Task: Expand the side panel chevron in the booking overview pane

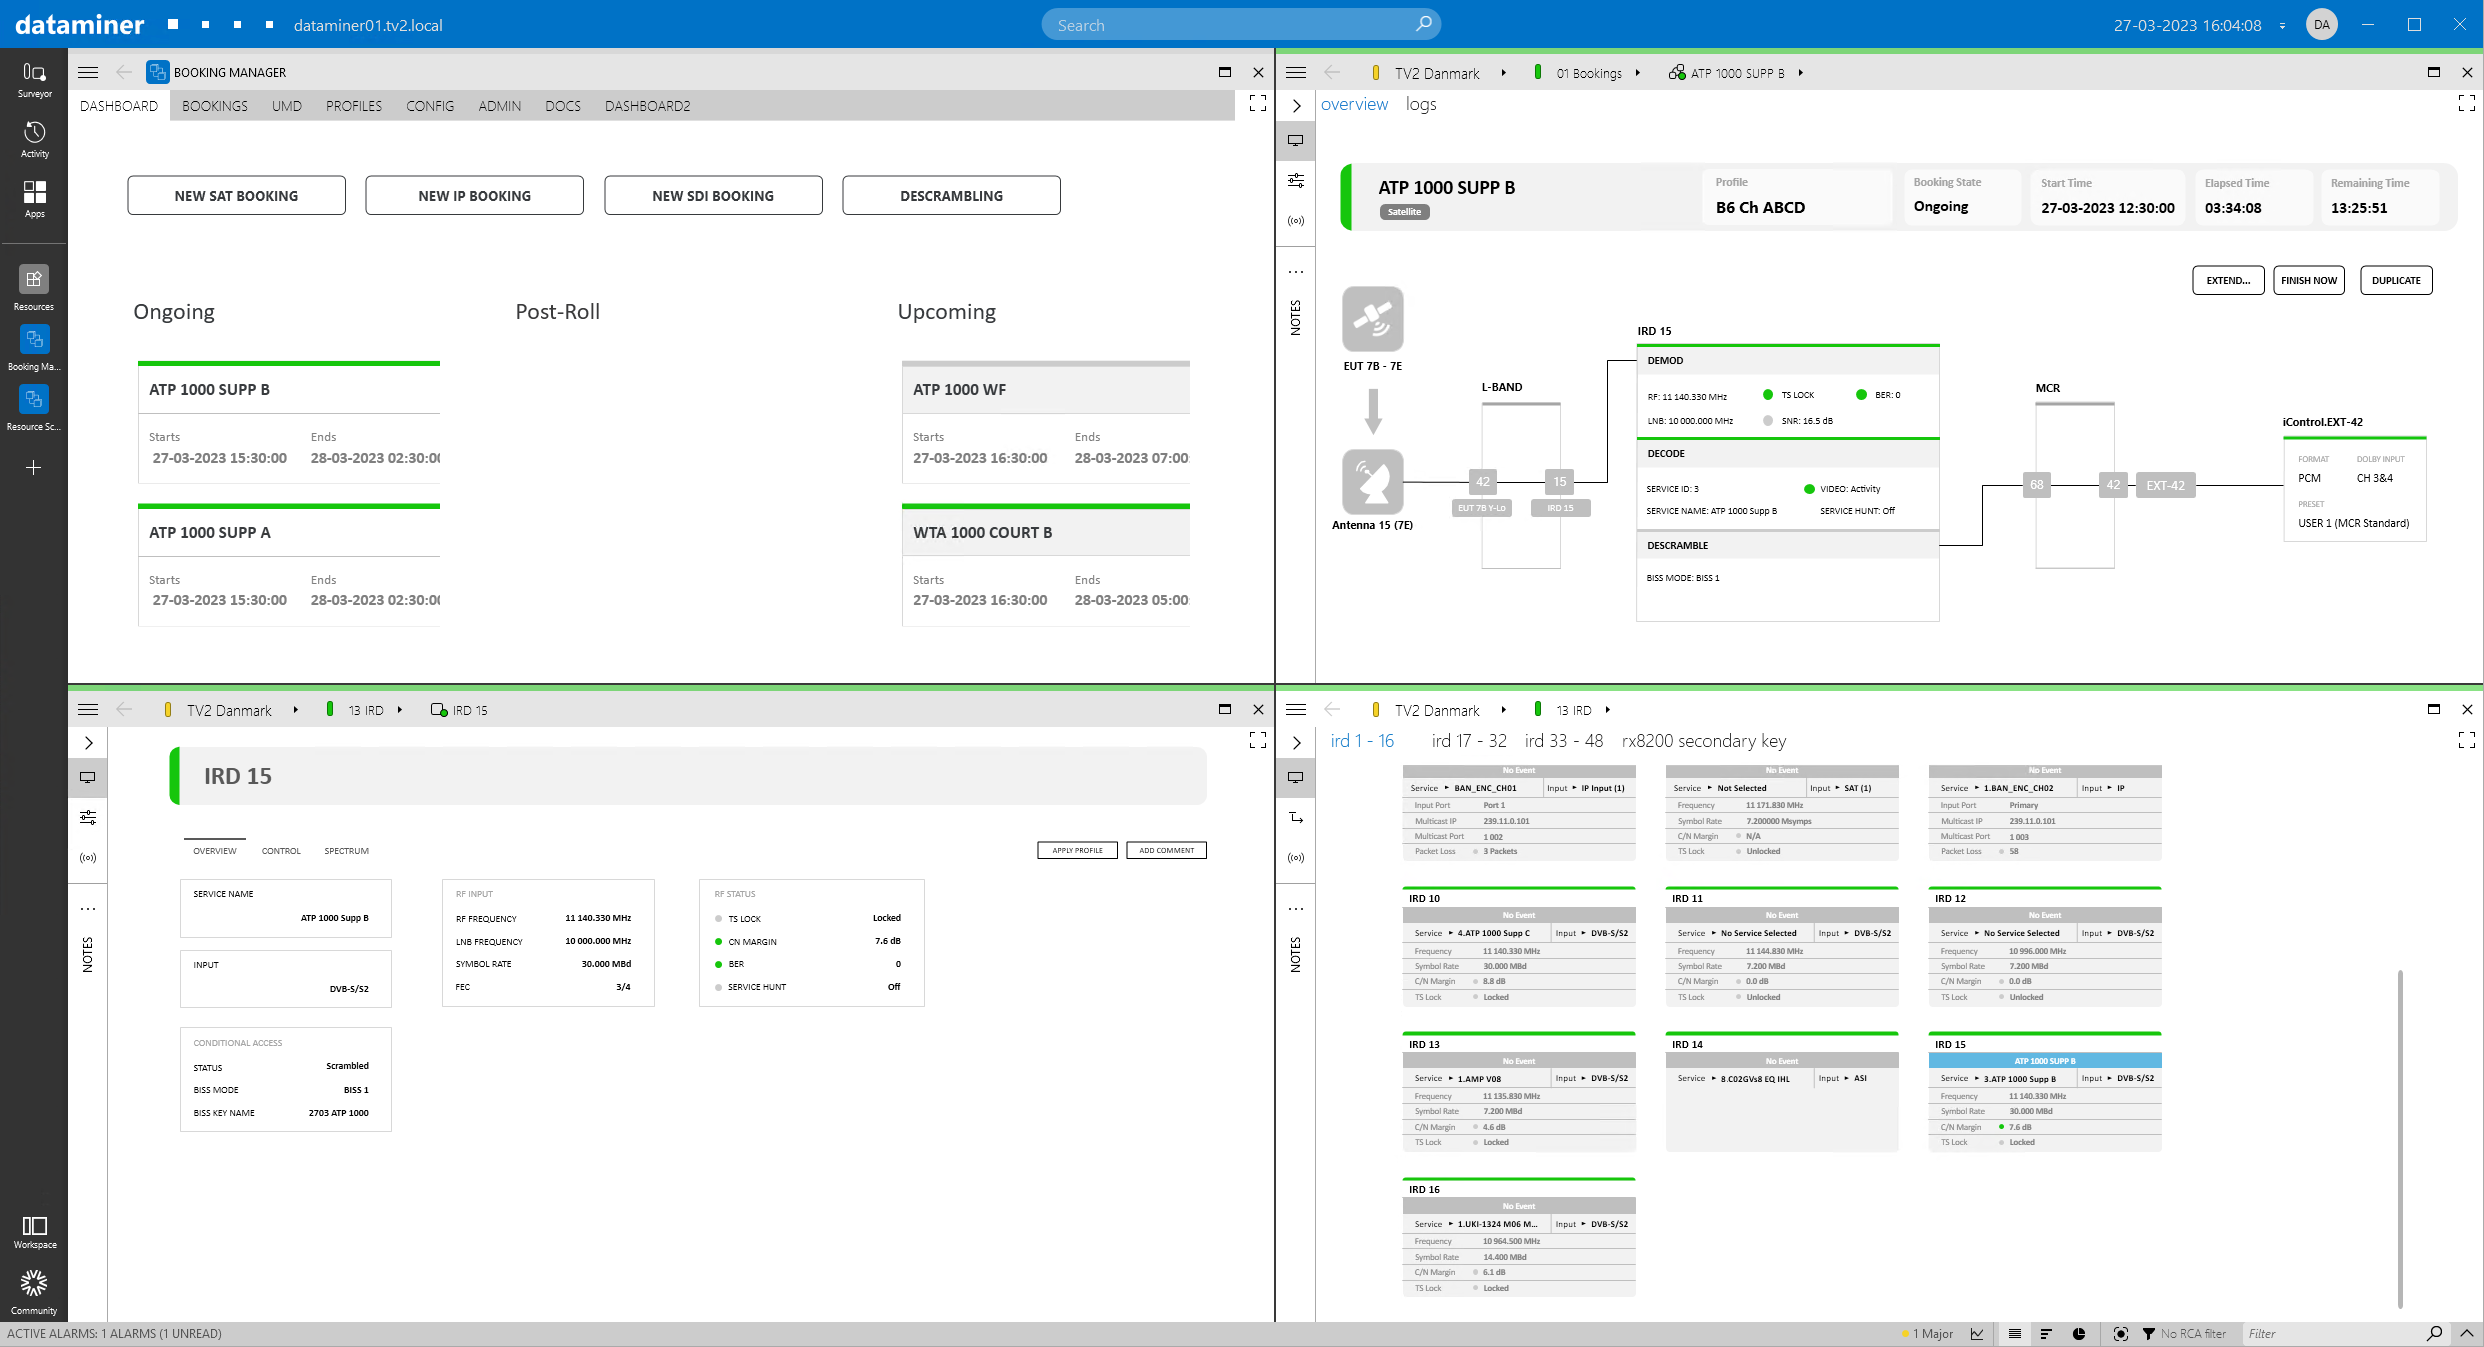Action: click(1296, 106)
